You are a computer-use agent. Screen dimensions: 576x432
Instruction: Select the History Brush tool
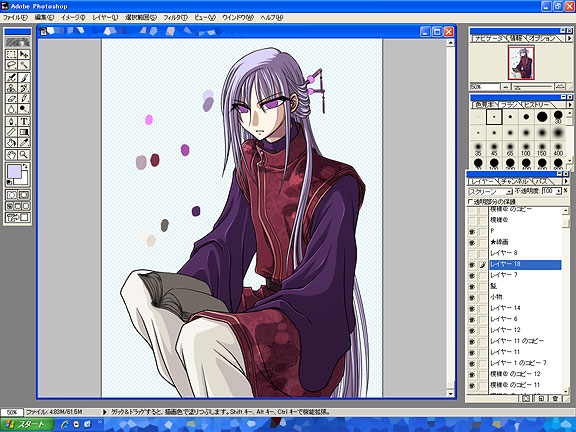point(24,88)
